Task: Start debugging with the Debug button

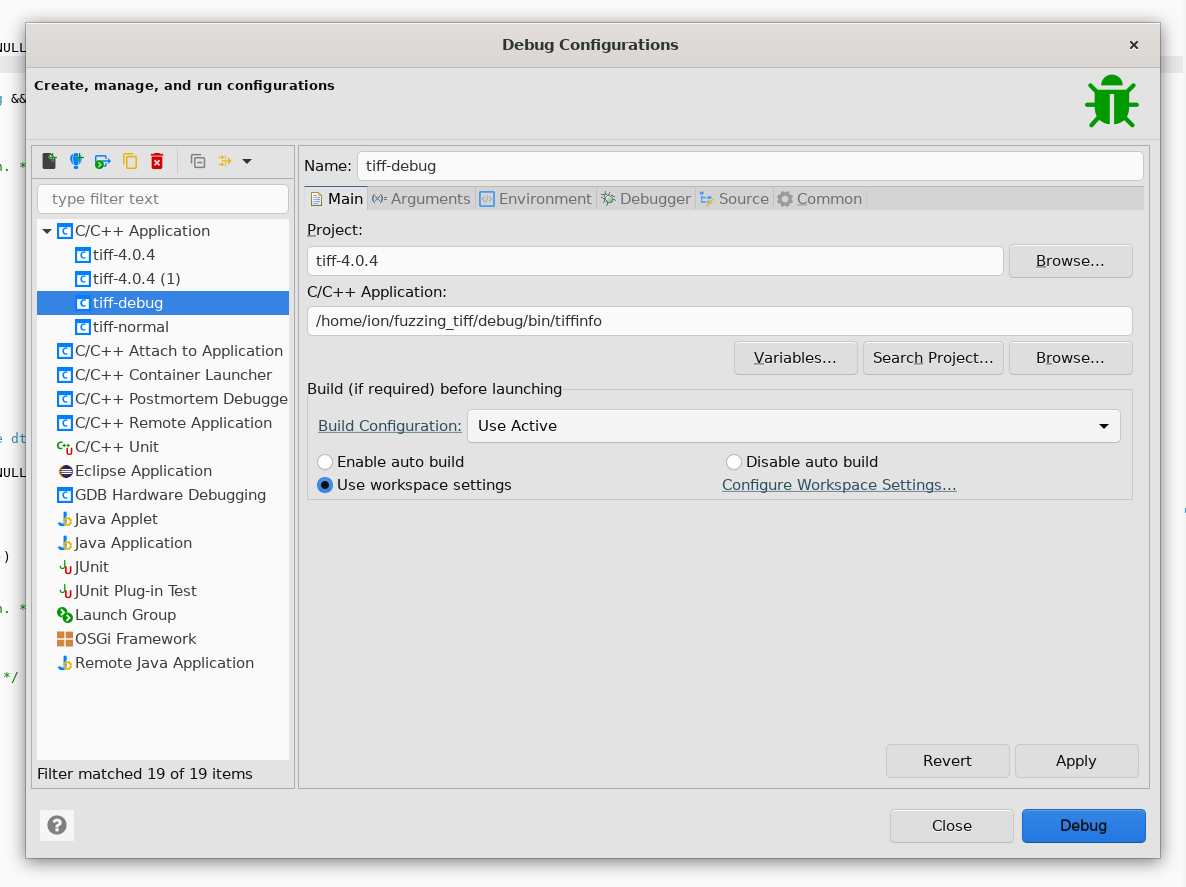Action: (1083, 826)
